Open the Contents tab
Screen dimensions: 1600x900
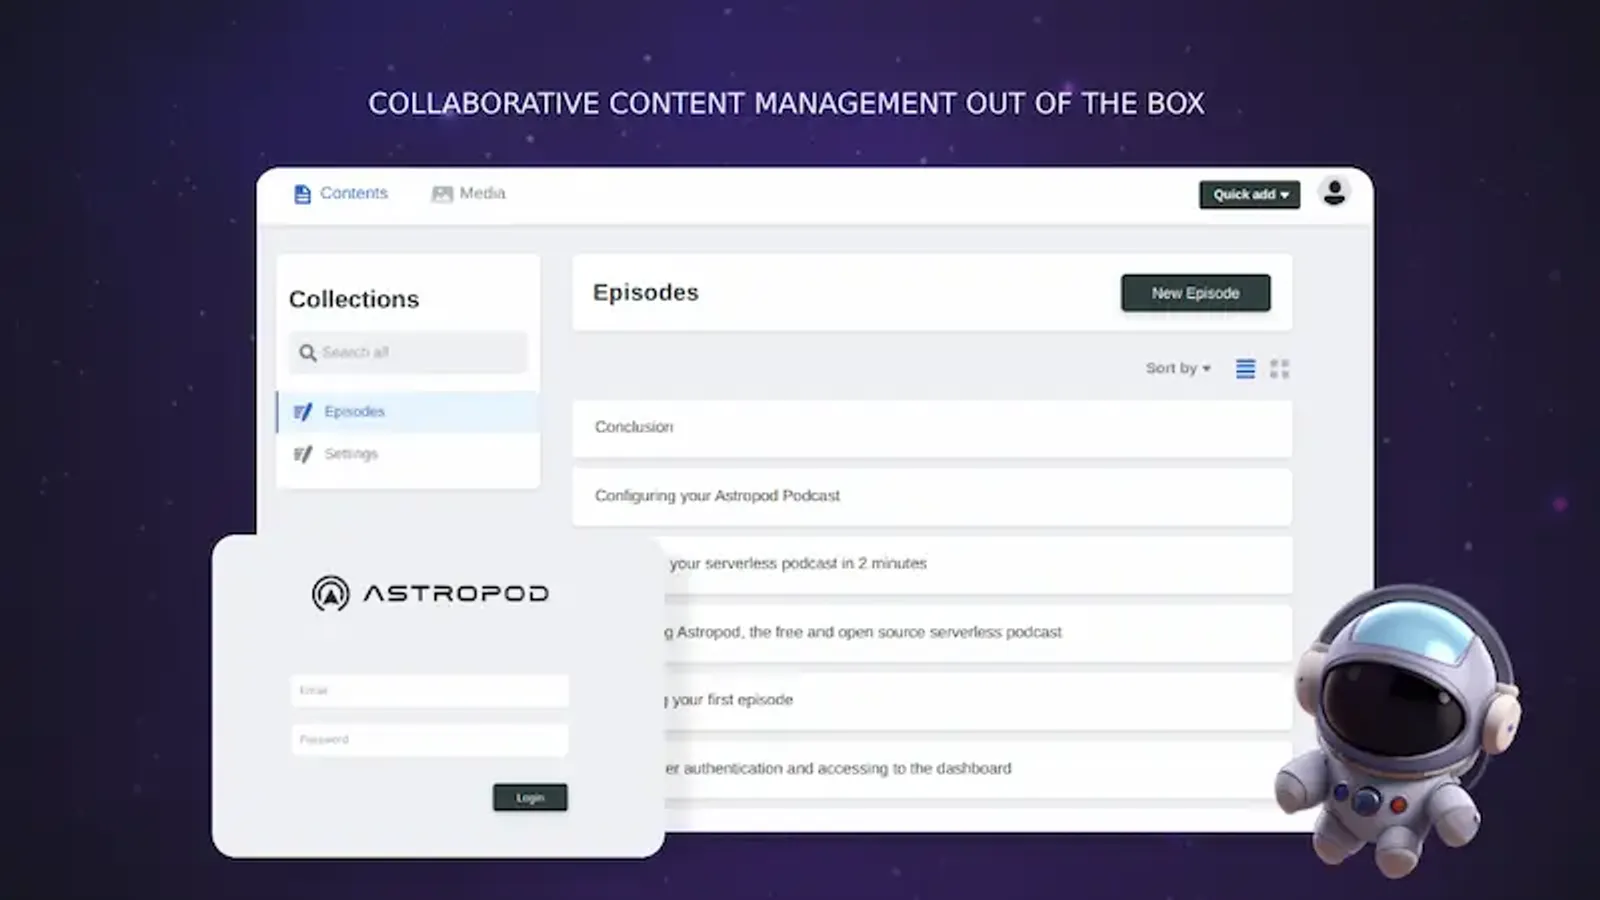(x=353, y=193)
